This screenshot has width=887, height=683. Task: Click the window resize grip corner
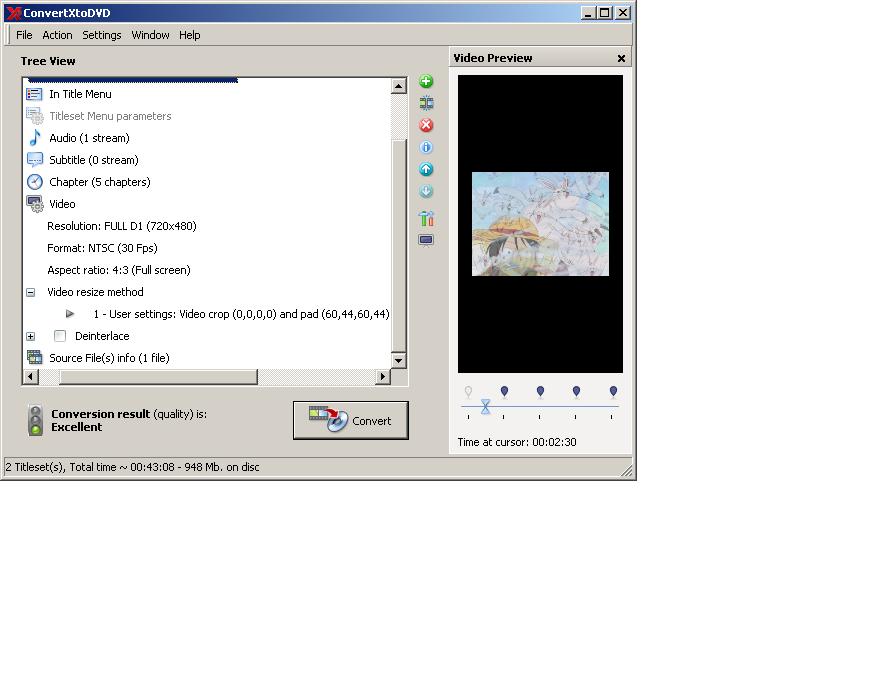[627, 471]
